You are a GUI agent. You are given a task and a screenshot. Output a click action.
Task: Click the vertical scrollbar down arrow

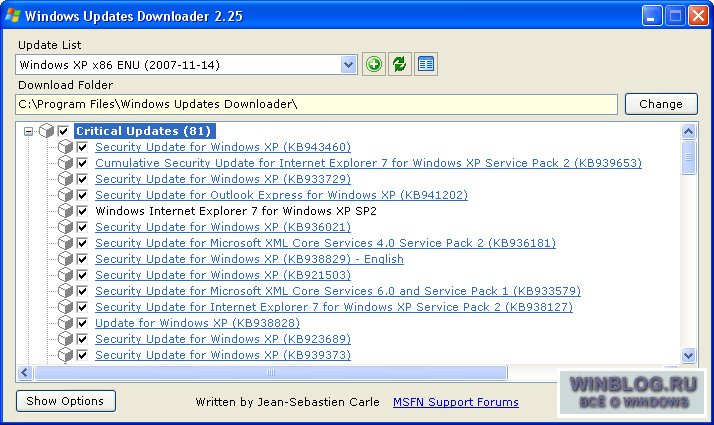coord(688,355)
